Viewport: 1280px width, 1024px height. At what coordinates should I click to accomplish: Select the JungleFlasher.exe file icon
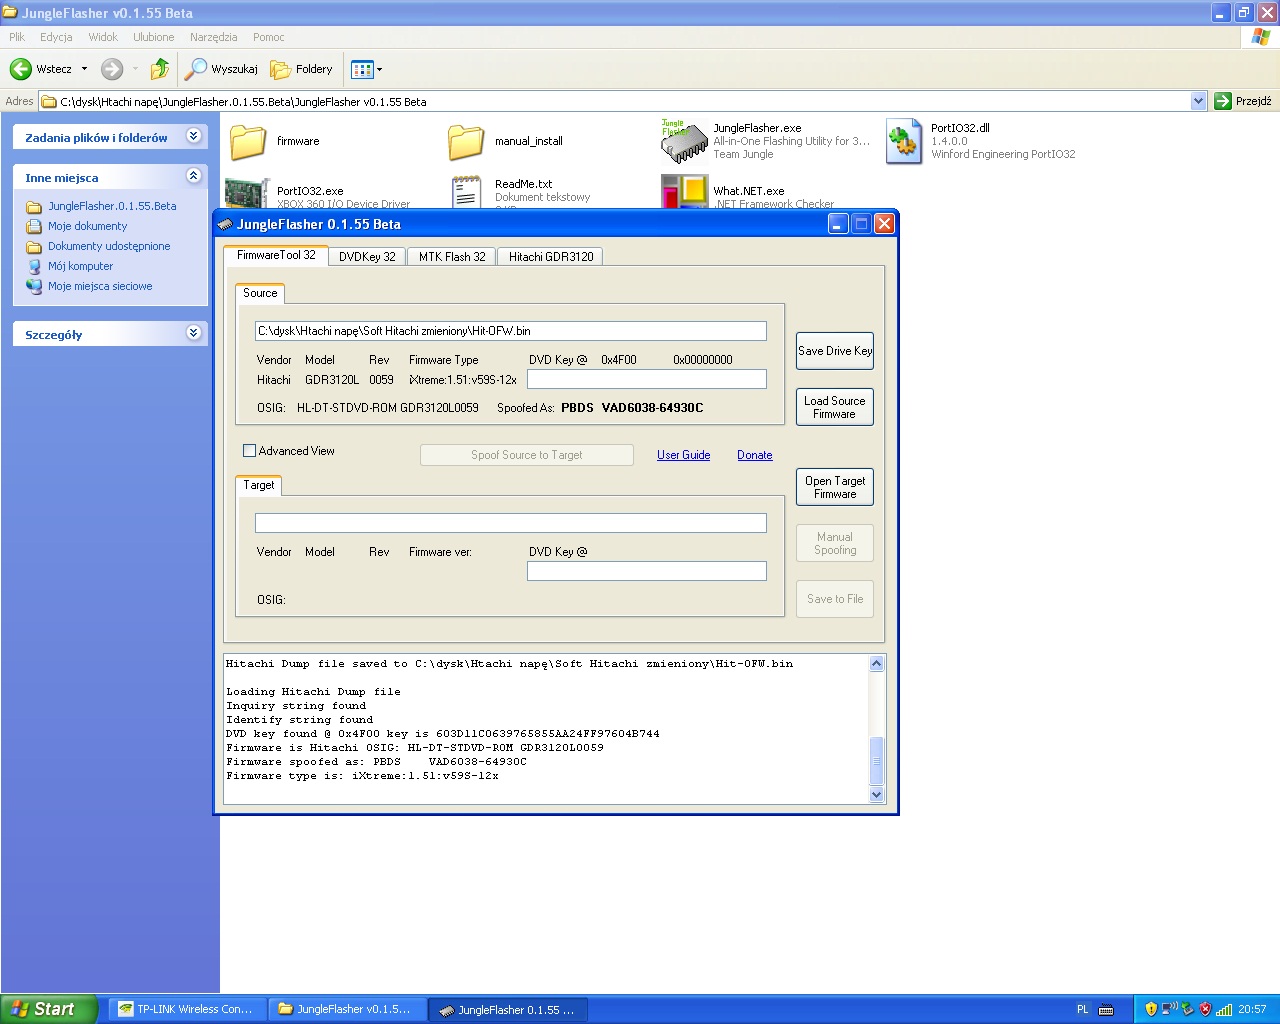coord(684,142)
